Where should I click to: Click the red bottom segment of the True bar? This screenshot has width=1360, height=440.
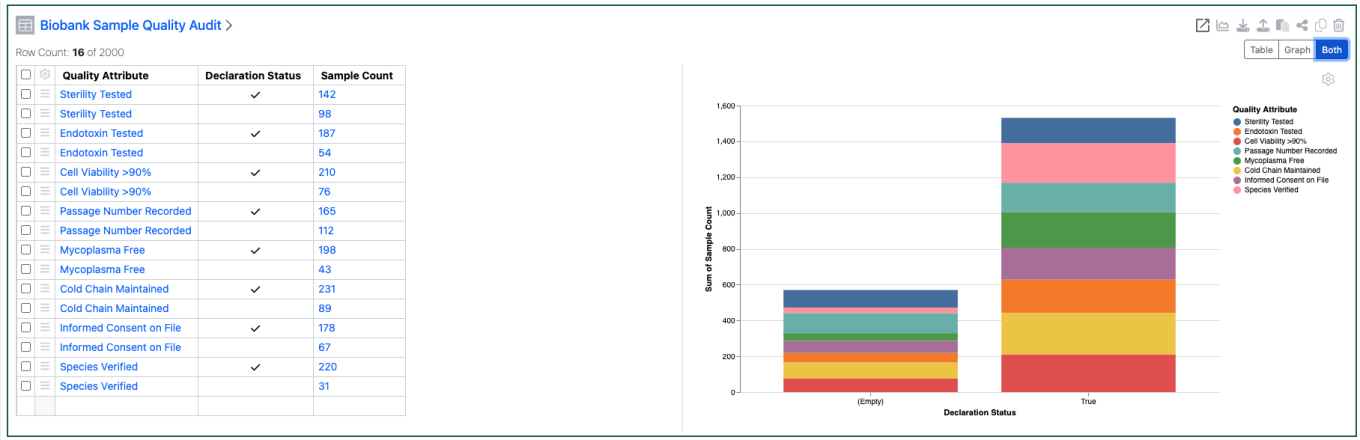point(1088,373)
